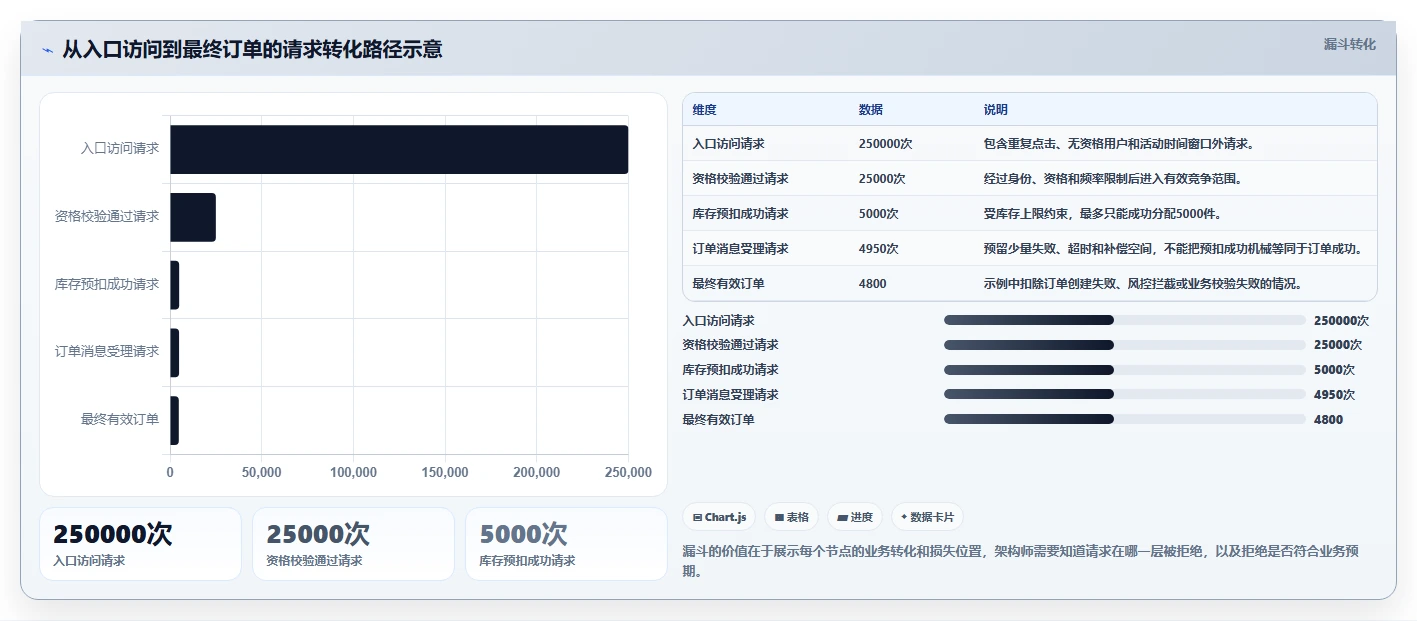Click the 最终有效订单 y-axis label in the chart
The image size is (1417, 621).
click(120, 419)
